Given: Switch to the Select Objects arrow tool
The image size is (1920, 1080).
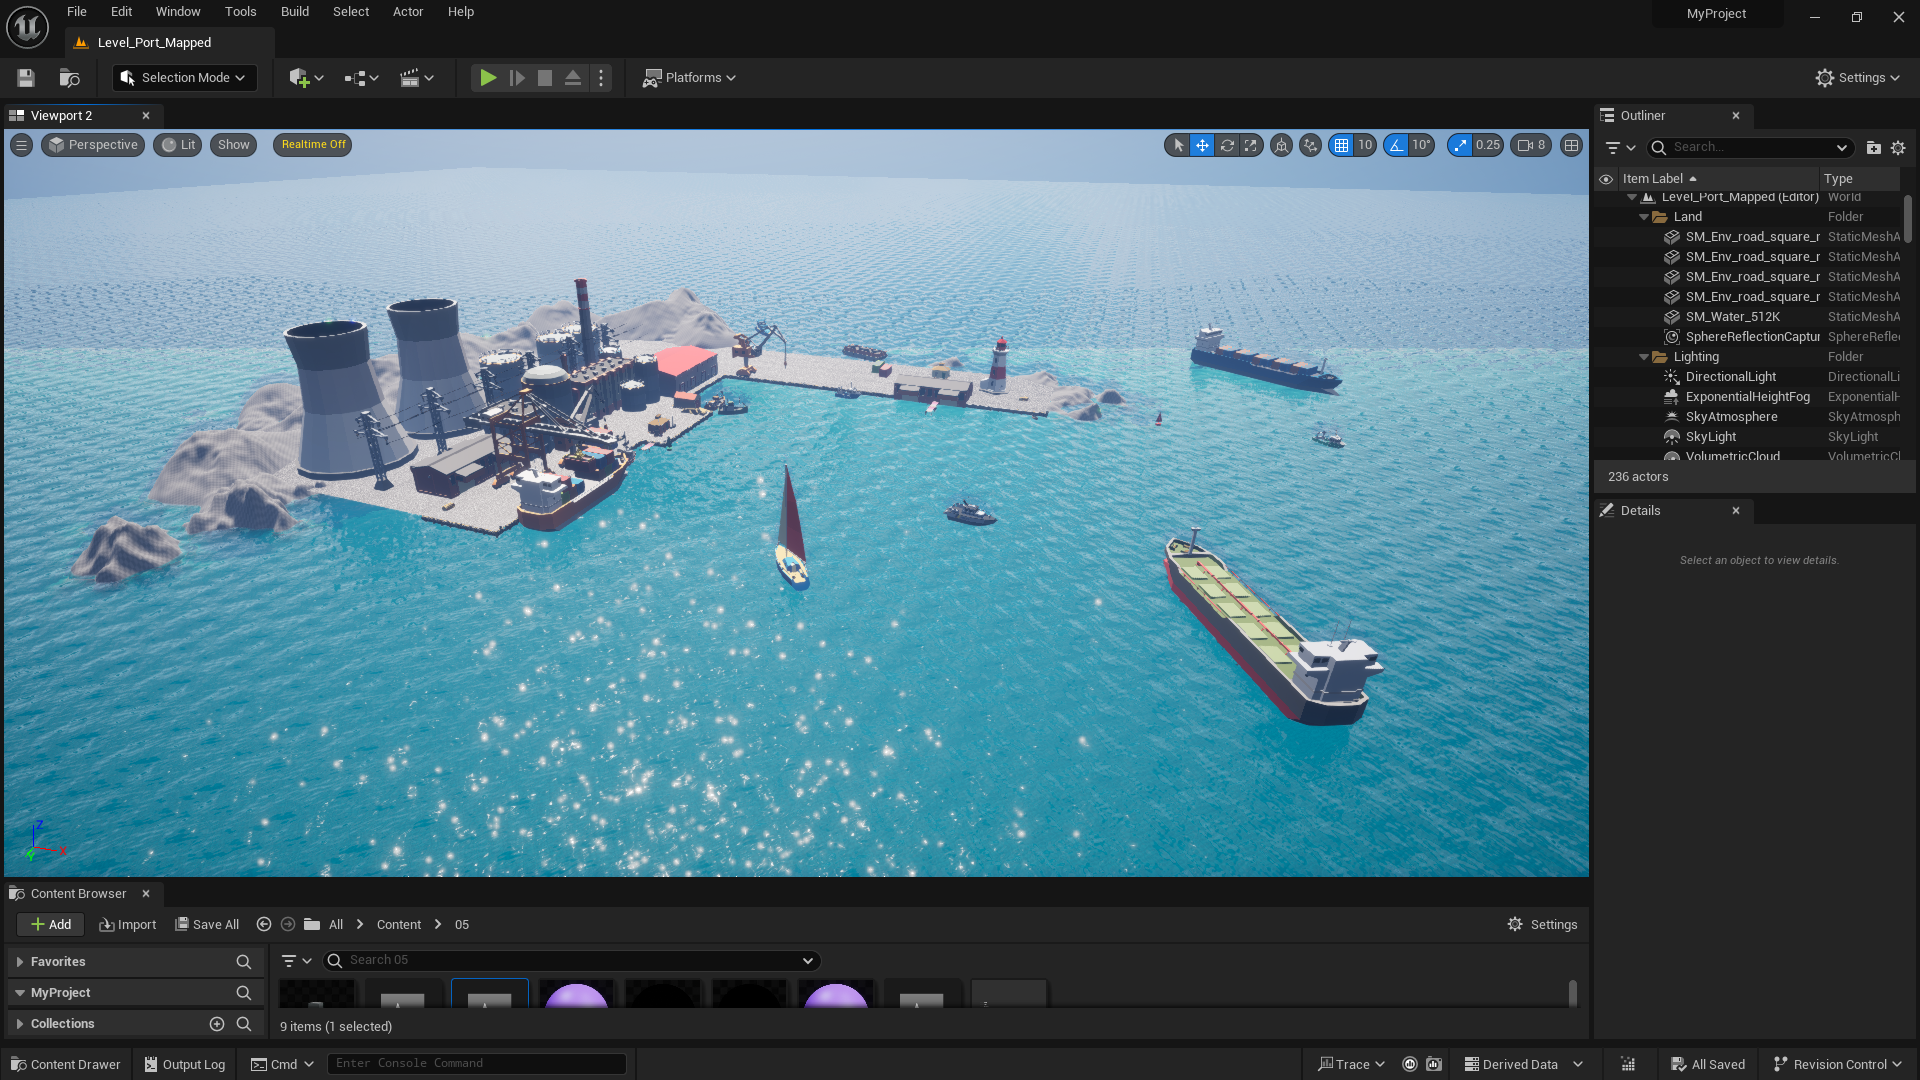Looking at the screenshot, I should [1177, 145].
